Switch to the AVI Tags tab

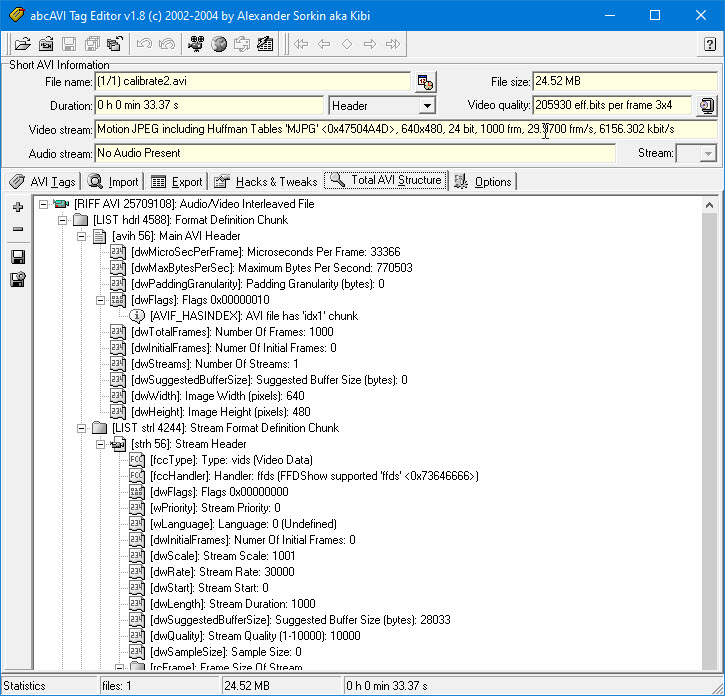pos(42,182)
